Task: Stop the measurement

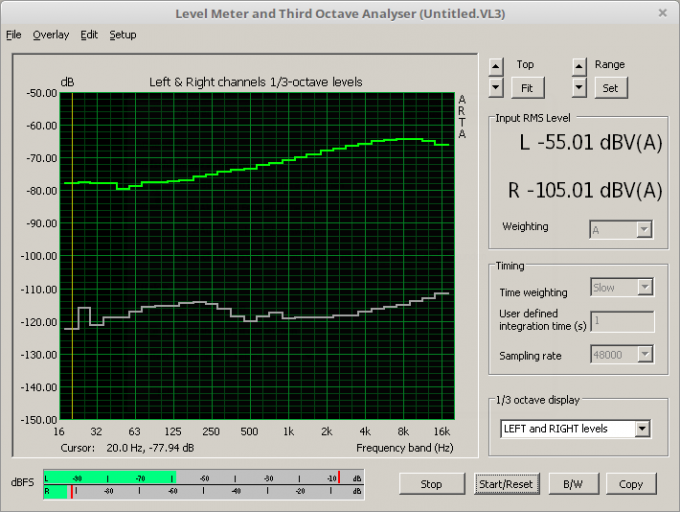Action: tap(432, 484)
